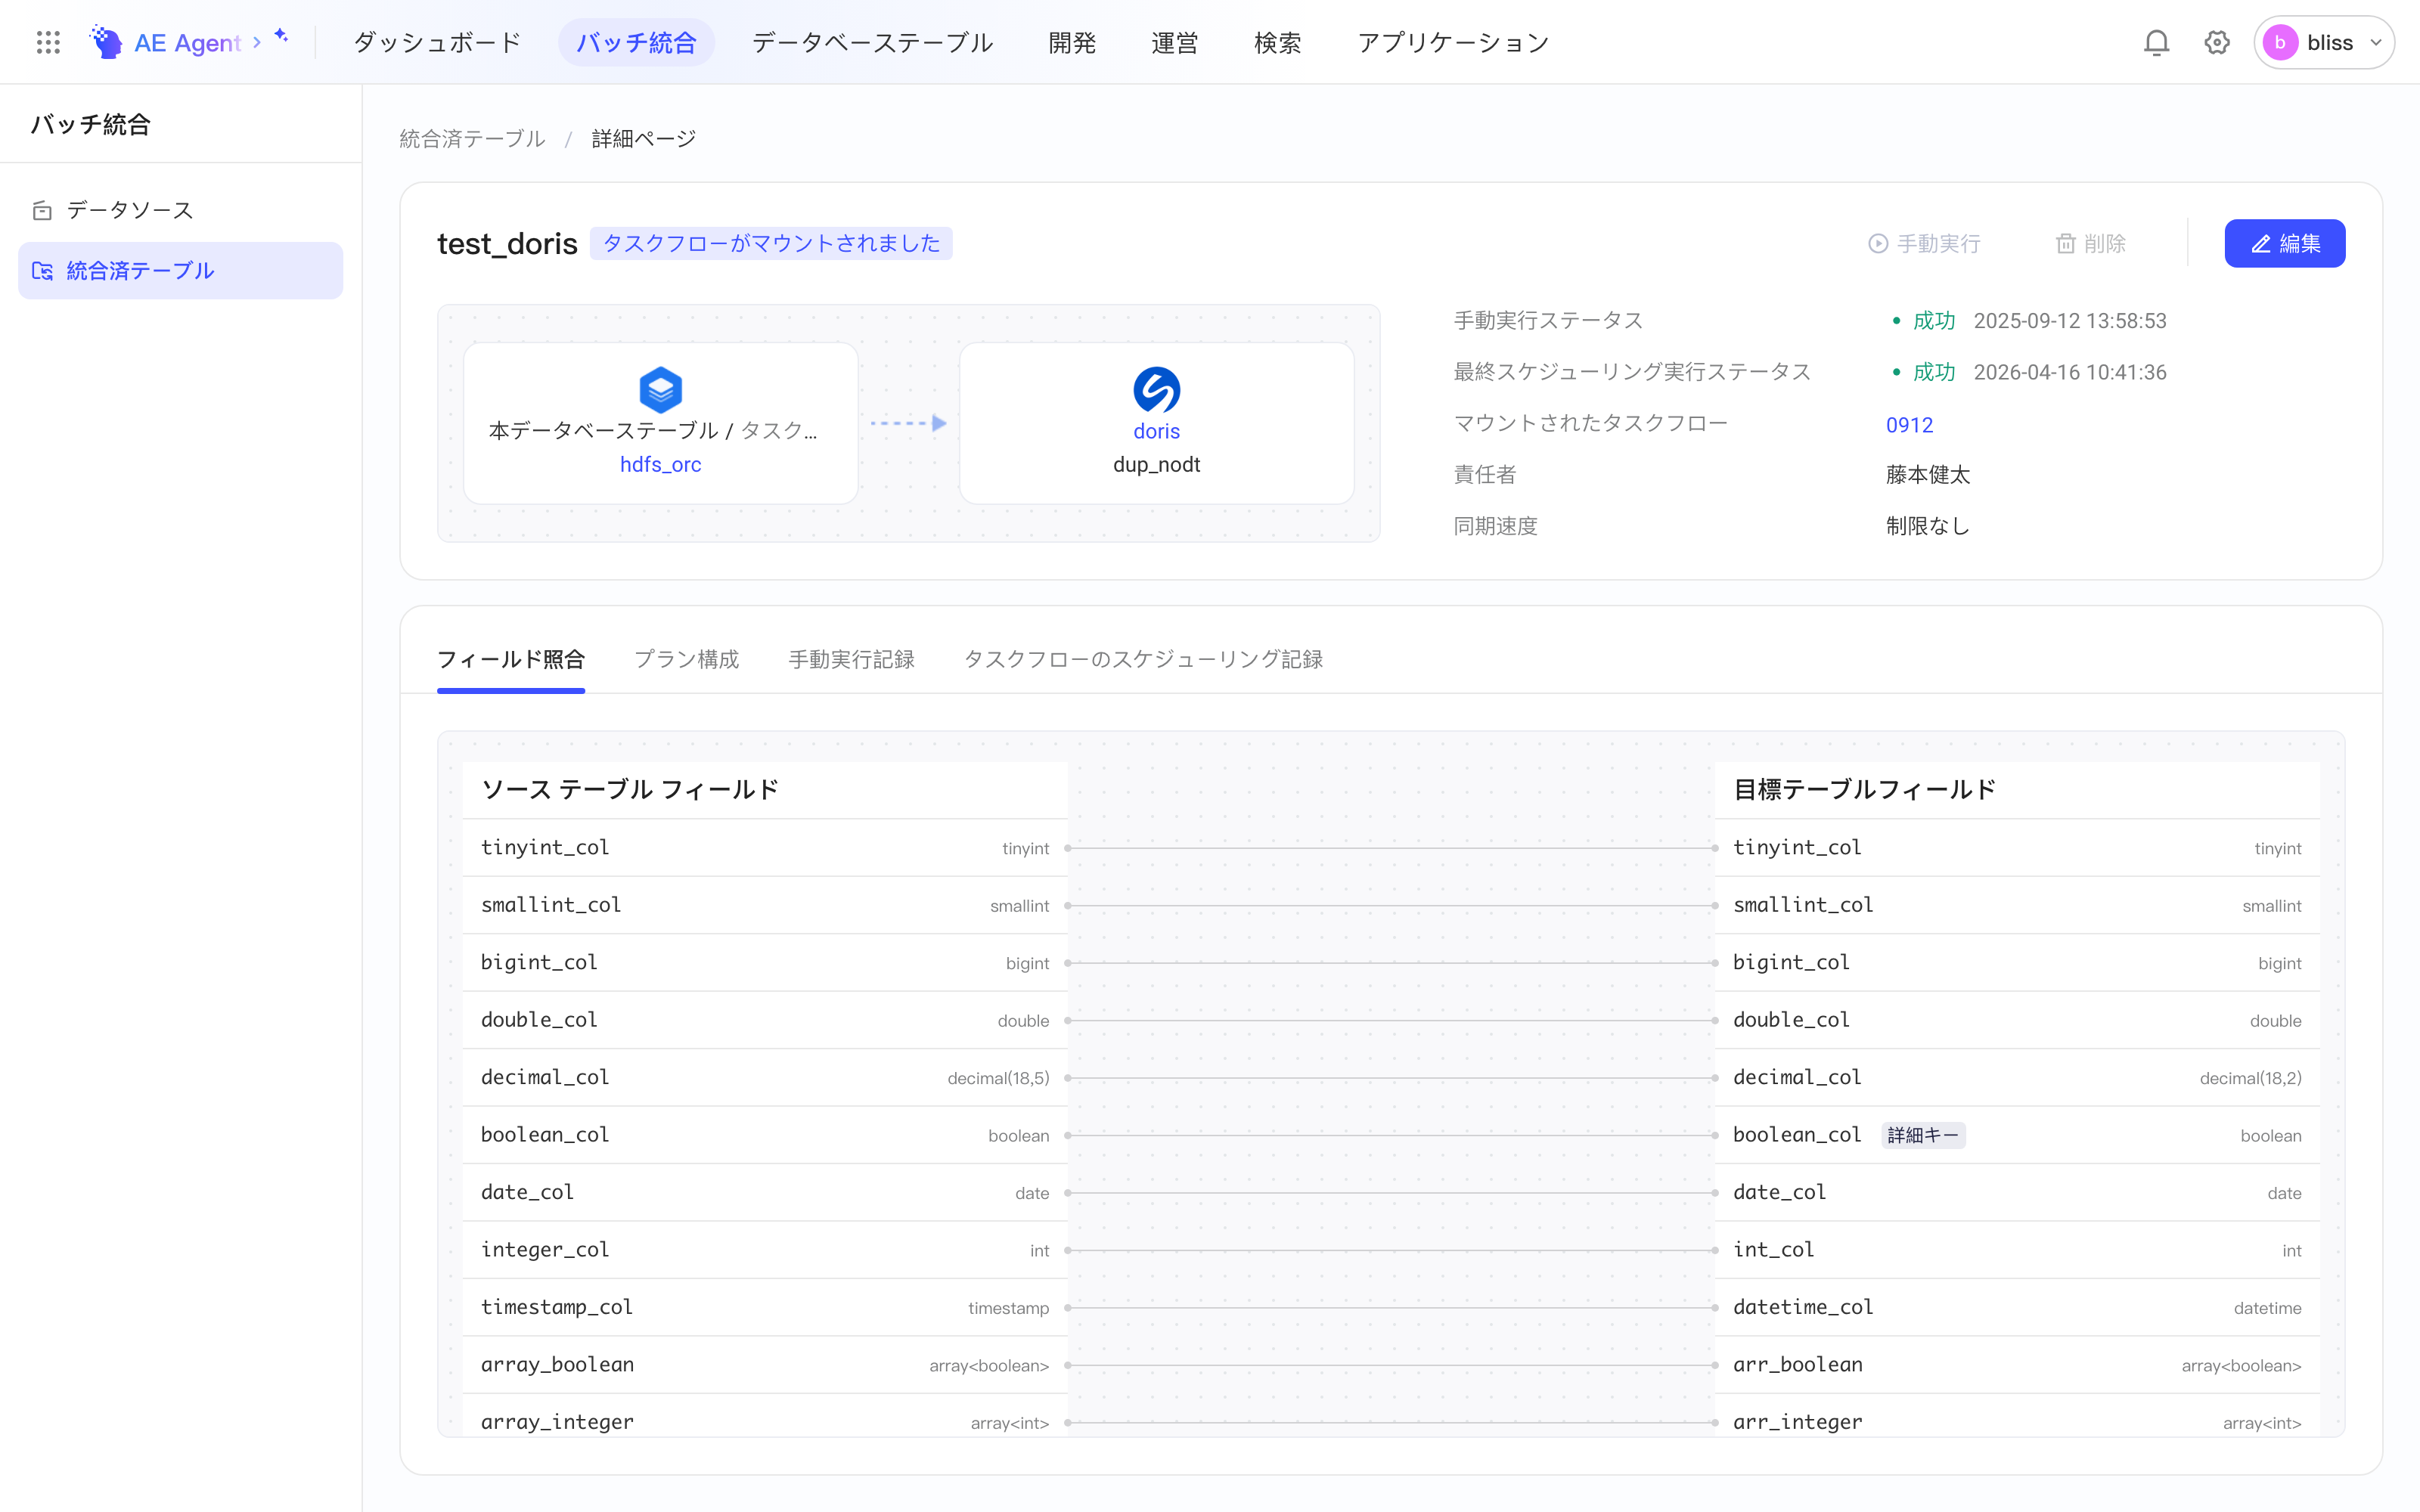Open the doris datasource link
Image resolution: width=2420 pixels, height=1512 pixels.
click(x=1157, y=431)
